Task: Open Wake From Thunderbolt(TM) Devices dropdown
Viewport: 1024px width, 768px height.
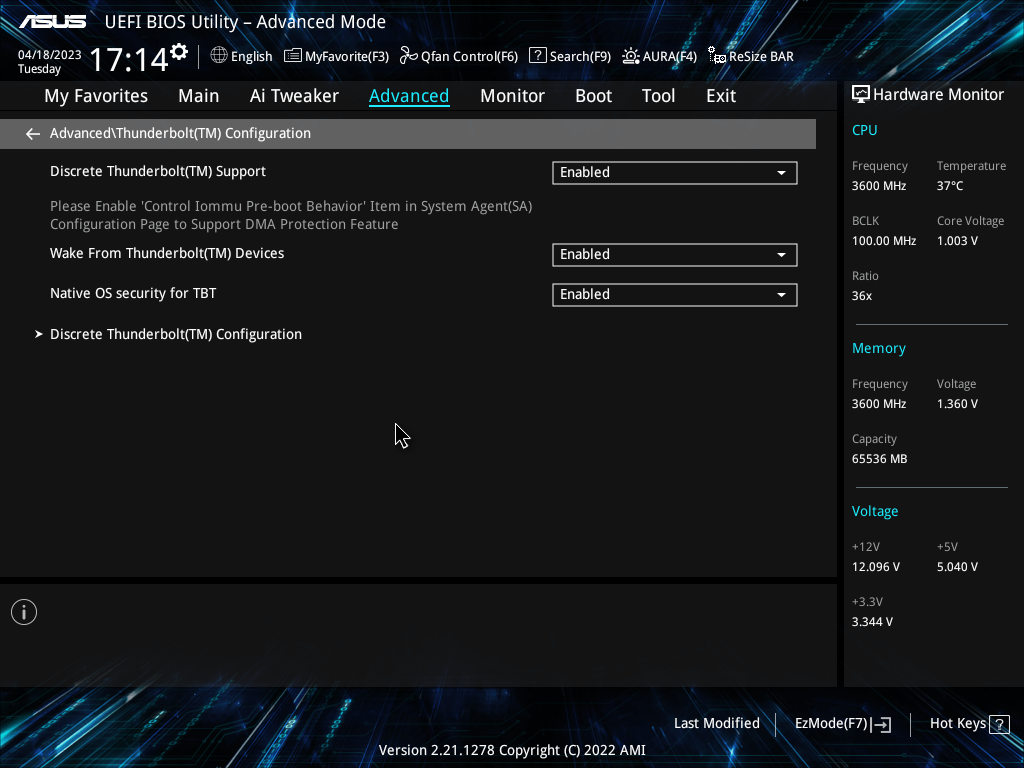Action: [x=675, y=255]
